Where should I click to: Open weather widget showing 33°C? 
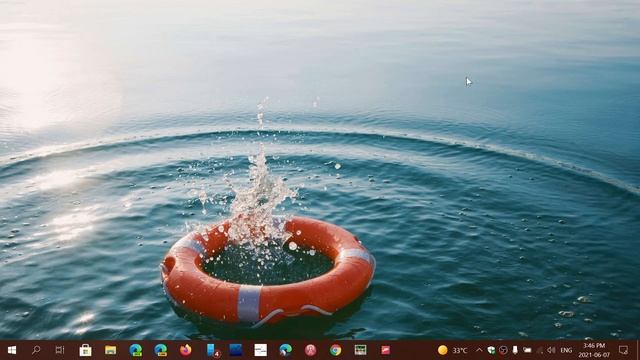453,350
